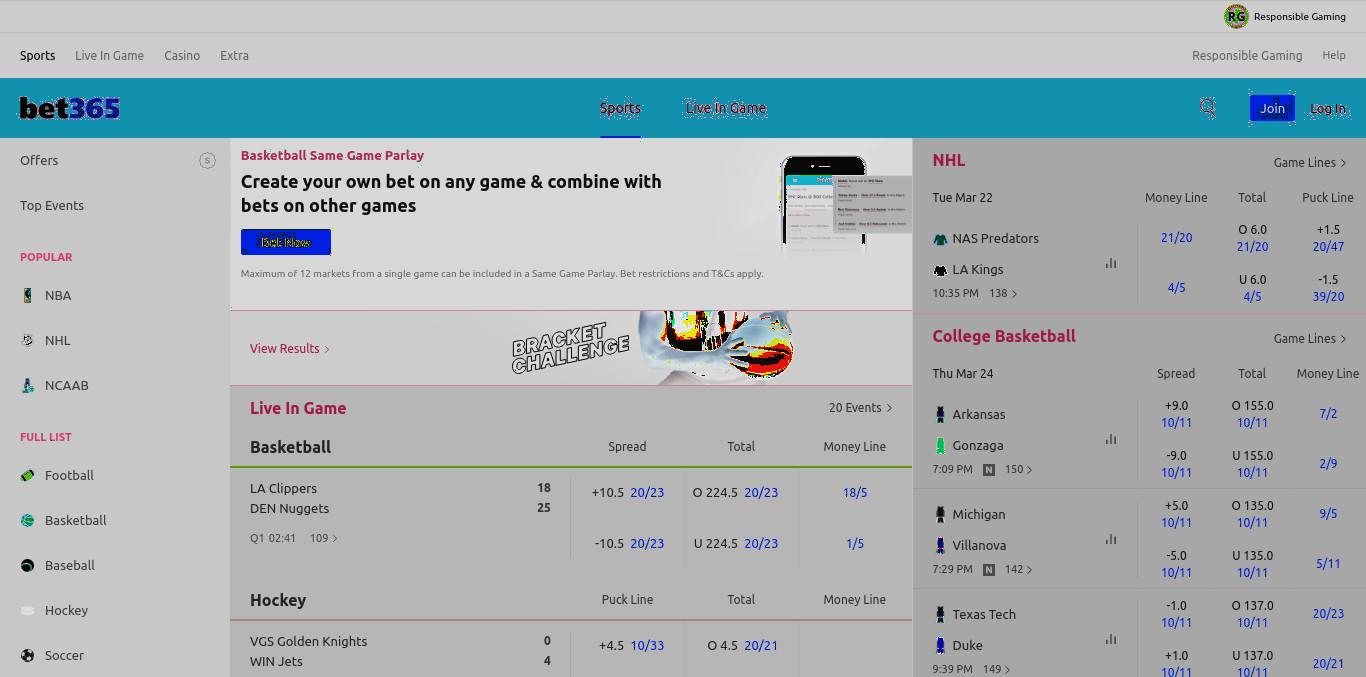Image resolution: width=1366 pixels, height=677 pixels.
Task: Select Predators money line 21/20
Action: (x=1176, y=238)
